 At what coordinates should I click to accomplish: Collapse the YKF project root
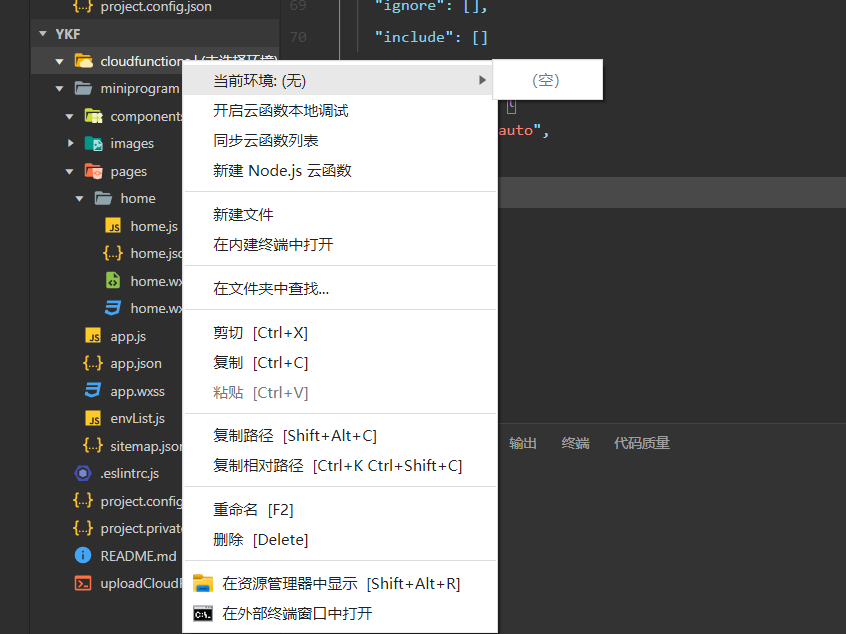43,34
